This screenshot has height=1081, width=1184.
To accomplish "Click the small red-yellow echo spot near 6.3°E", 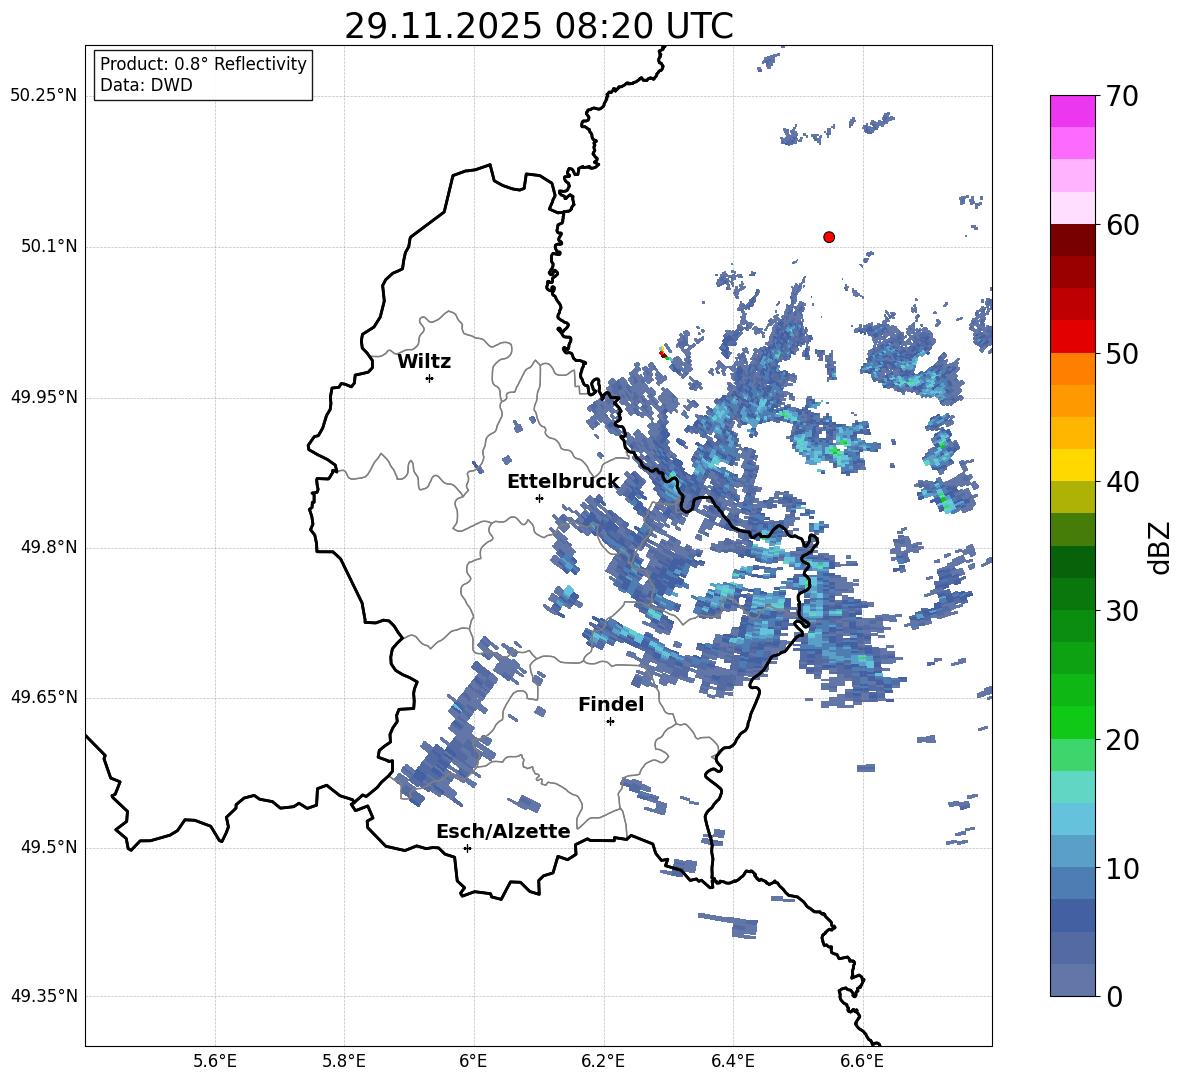I will (x=664, y=352).
